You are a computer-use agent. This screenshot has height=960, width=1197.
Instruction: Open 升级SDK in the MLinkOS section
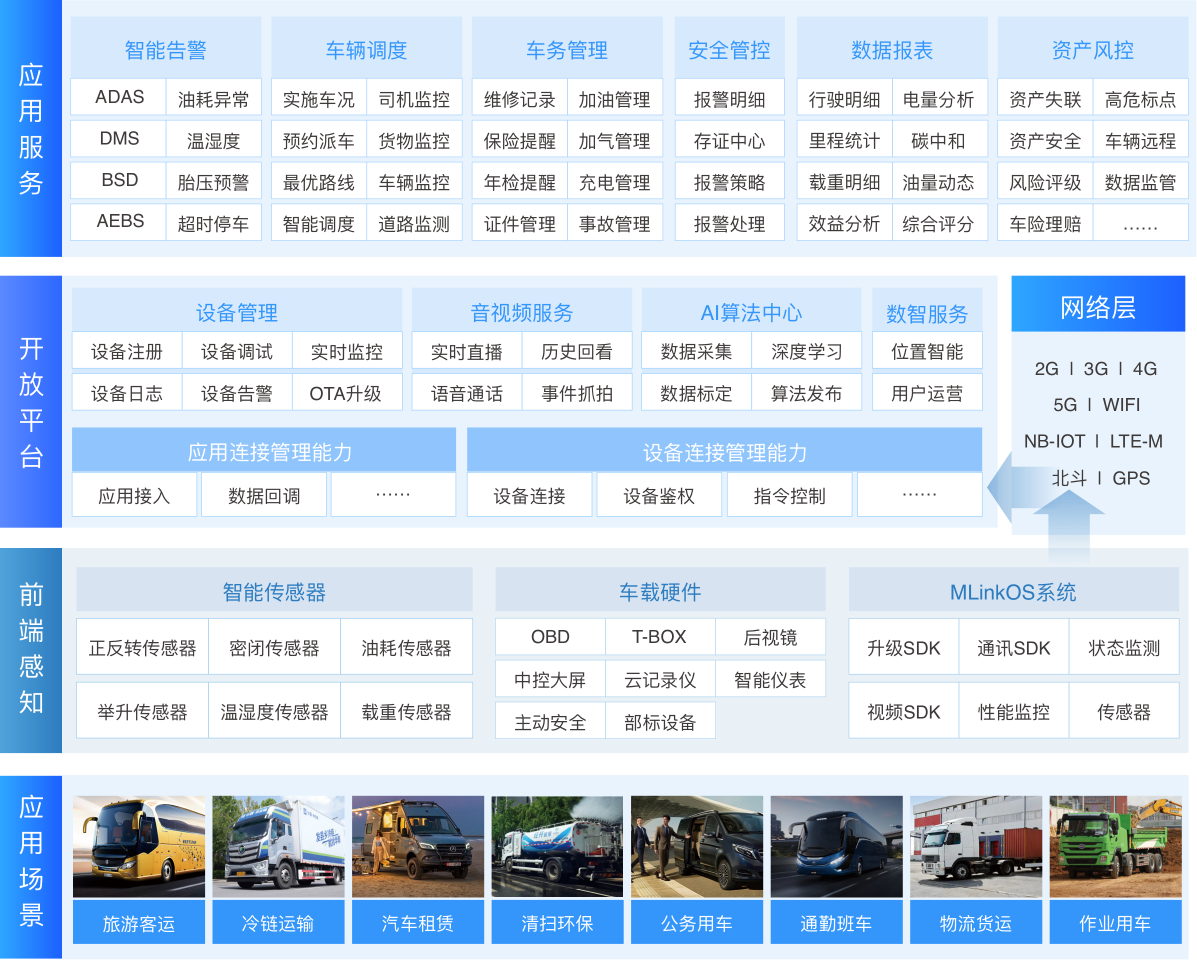tap(903, 648)
